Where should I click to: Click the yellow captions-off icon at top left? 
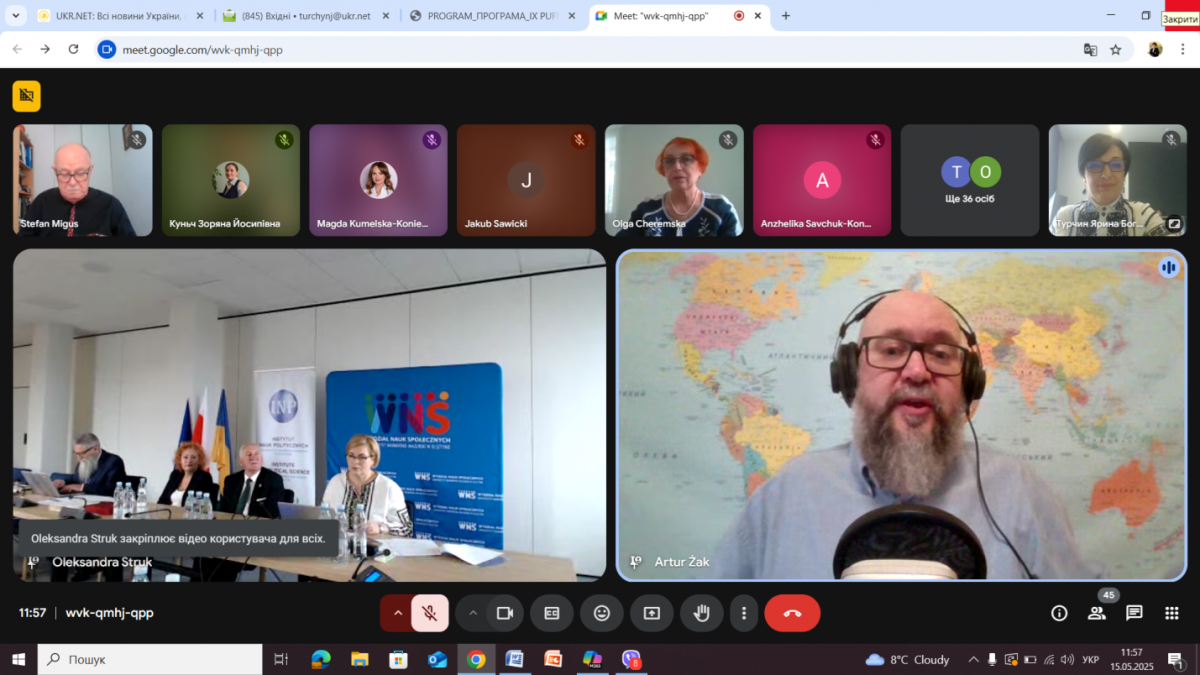tap(27, 96)
